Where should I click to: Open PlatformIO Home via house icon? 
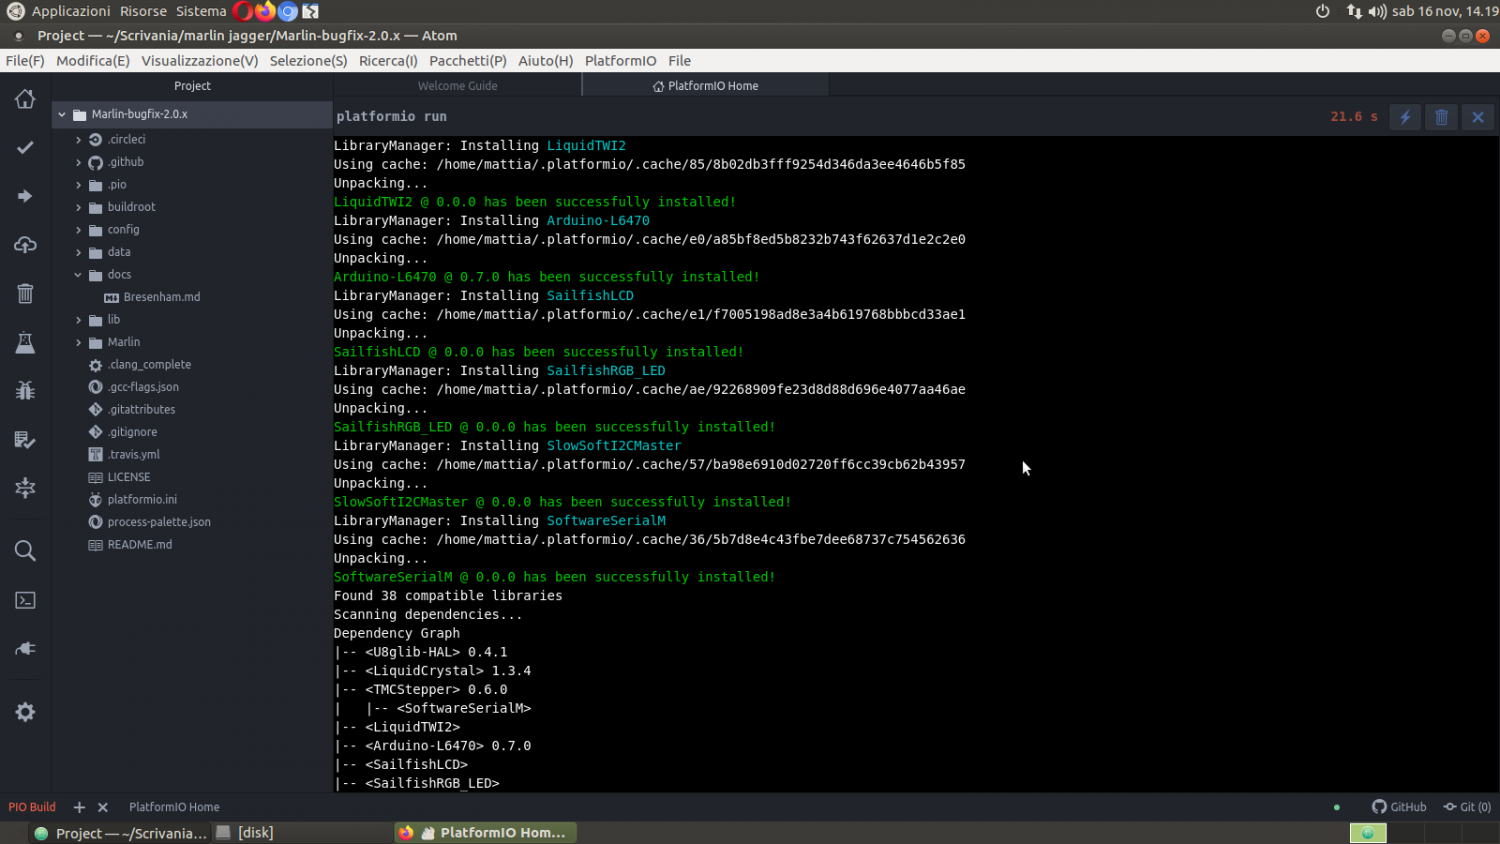click(x=25, y=99)
